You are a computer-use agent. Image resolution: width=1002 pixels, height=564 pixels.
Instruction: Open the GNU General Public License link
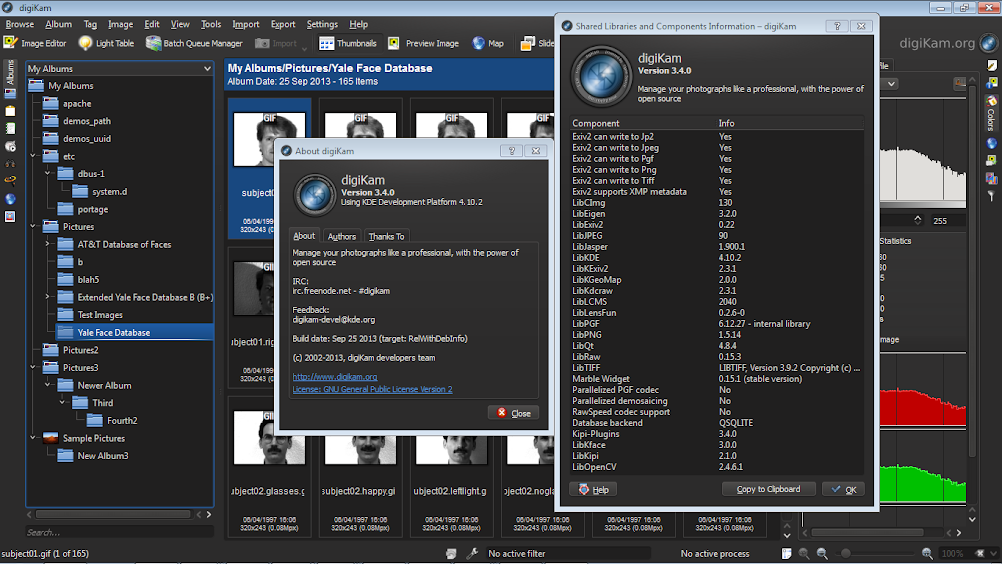click(x=372, y=389)
